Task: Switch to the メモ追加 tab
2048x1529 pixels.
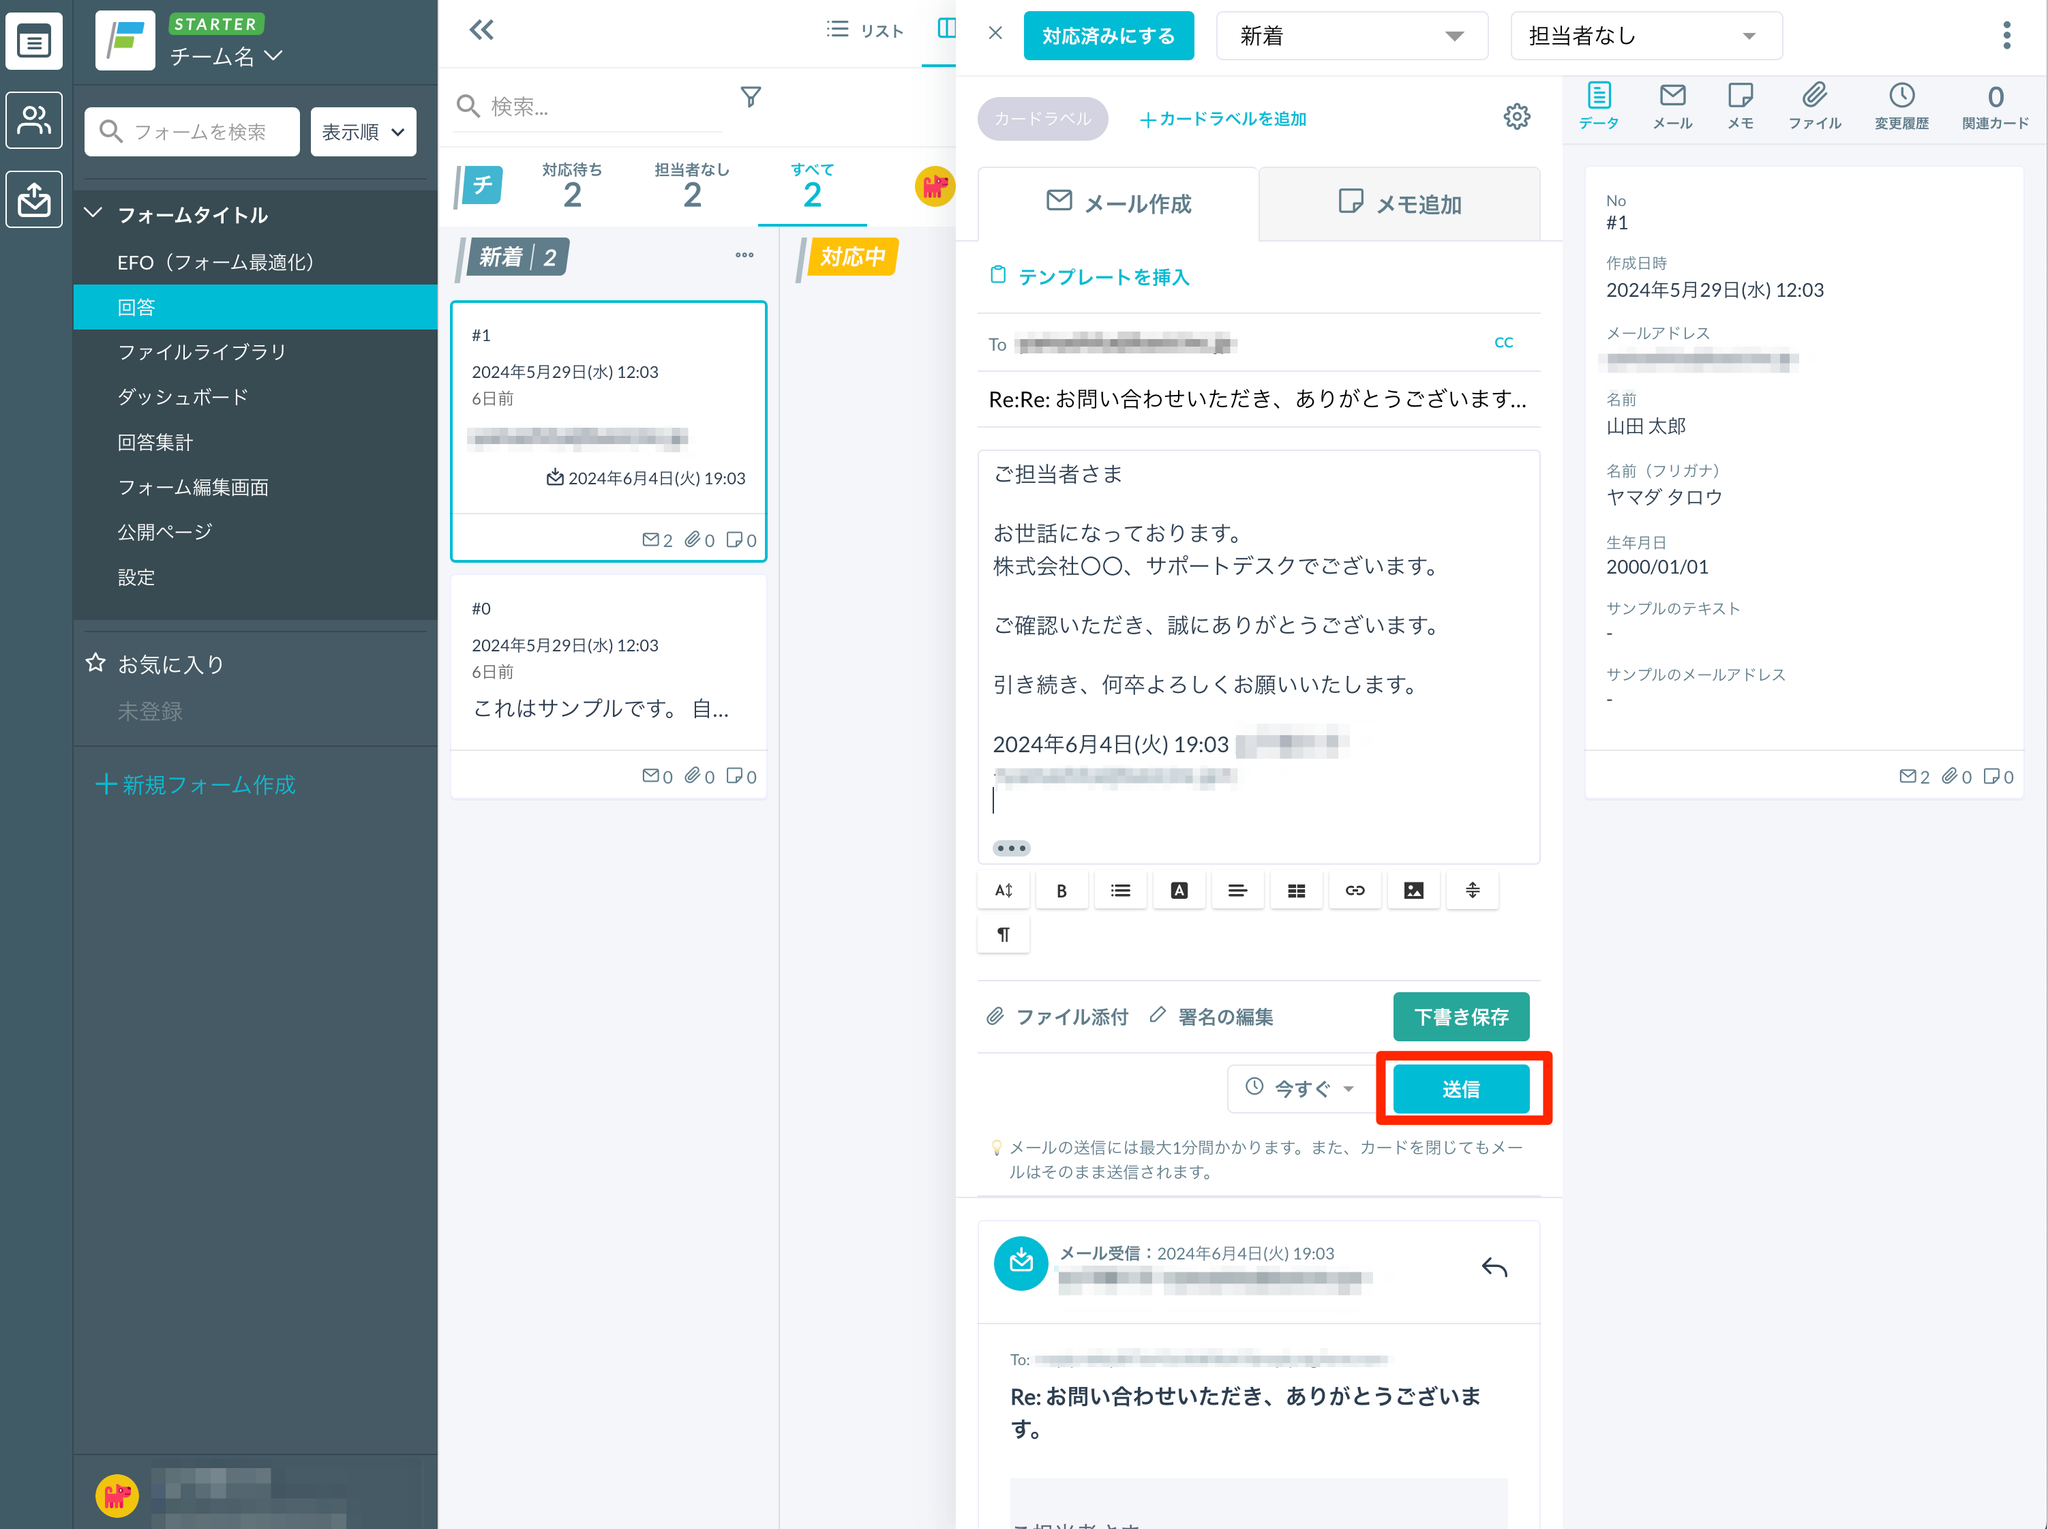Action: point(1399,204)
